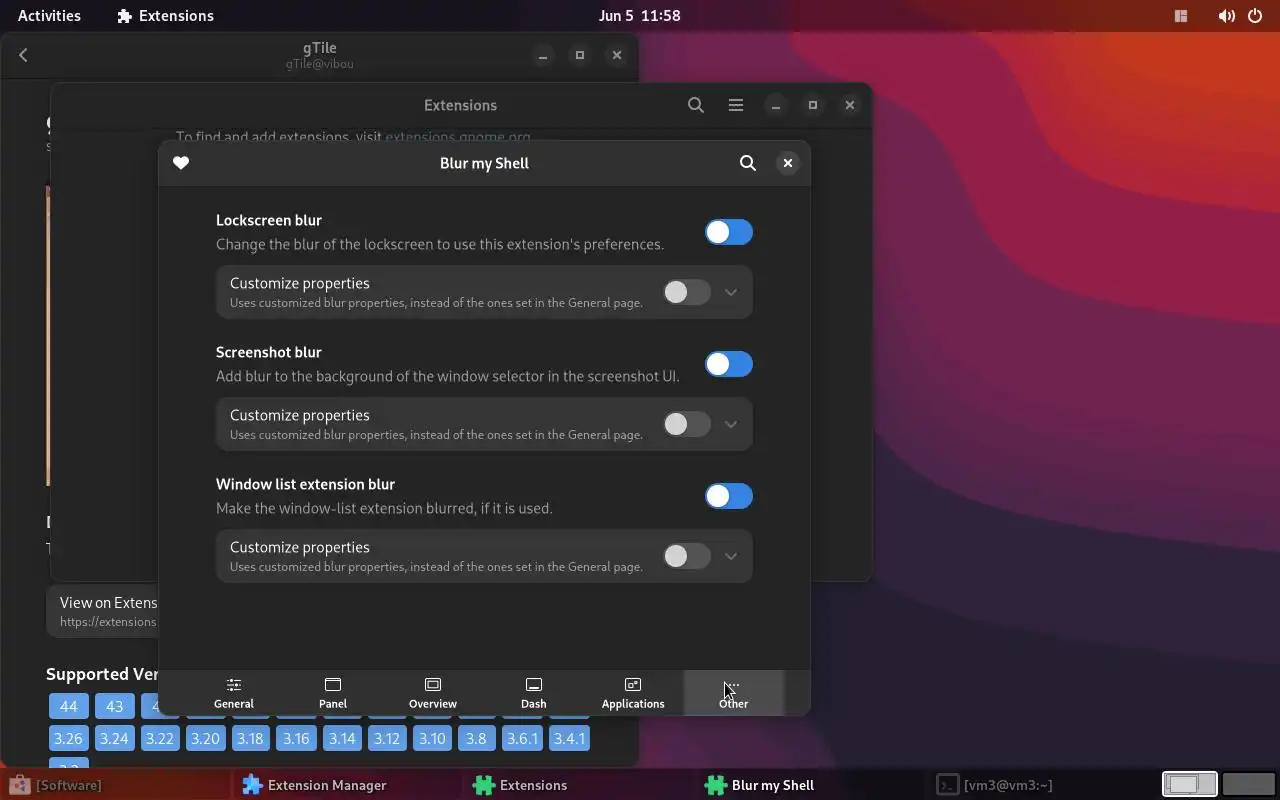Select the Other tab

point(733,693)
